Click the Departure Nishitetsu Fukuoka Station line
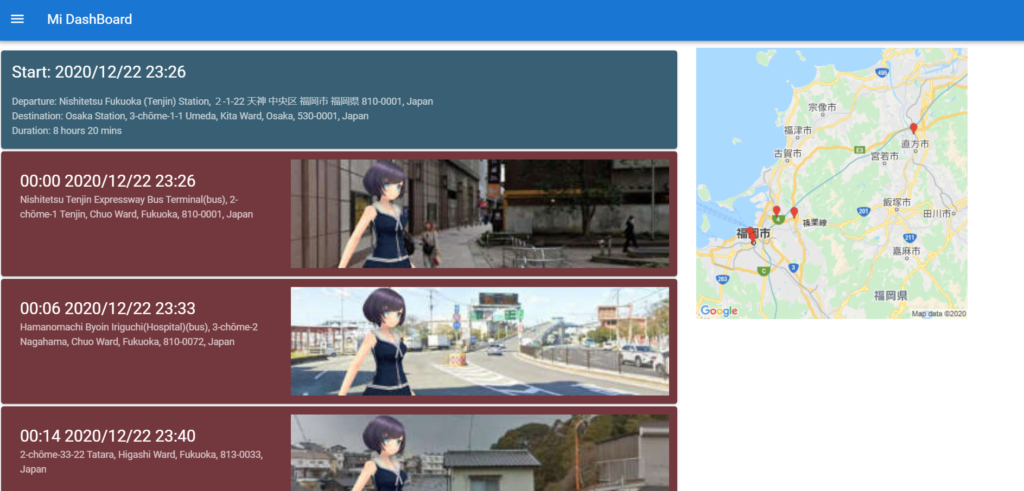This screenshot has width=1024, height=491. coord(222,102)
